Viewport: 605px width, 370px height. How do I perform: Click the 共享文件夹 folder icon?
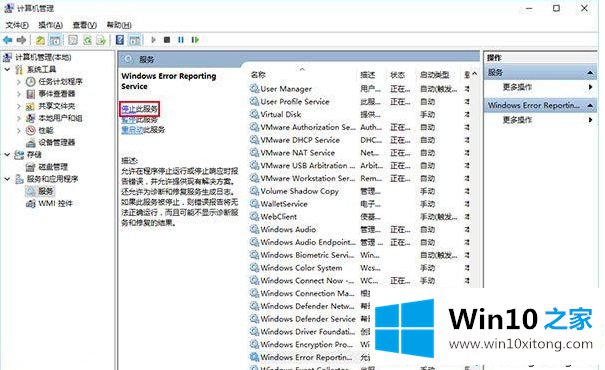30,106
